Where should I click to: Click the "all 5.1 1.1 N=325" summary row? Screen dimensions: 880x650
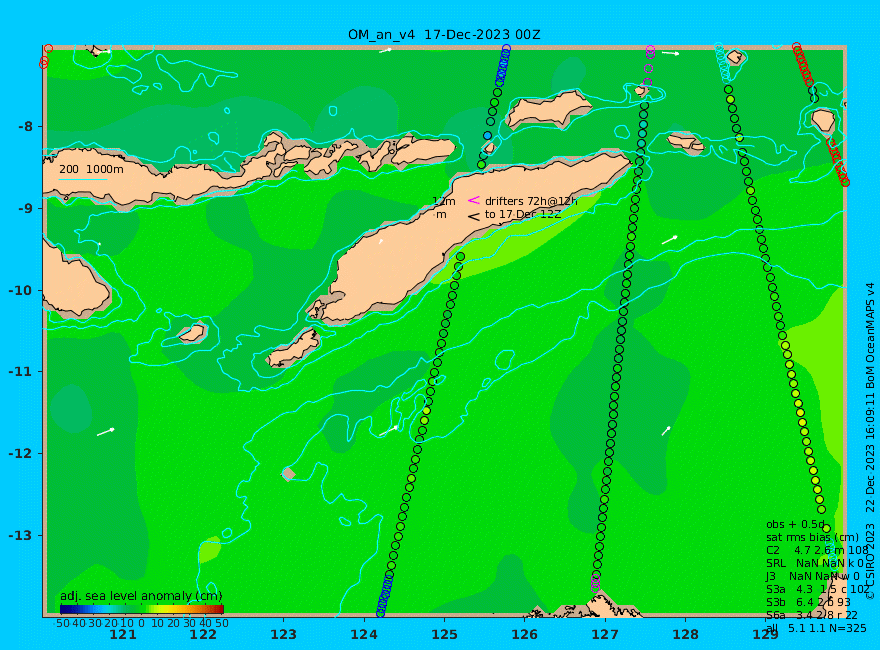pos(816,628)
